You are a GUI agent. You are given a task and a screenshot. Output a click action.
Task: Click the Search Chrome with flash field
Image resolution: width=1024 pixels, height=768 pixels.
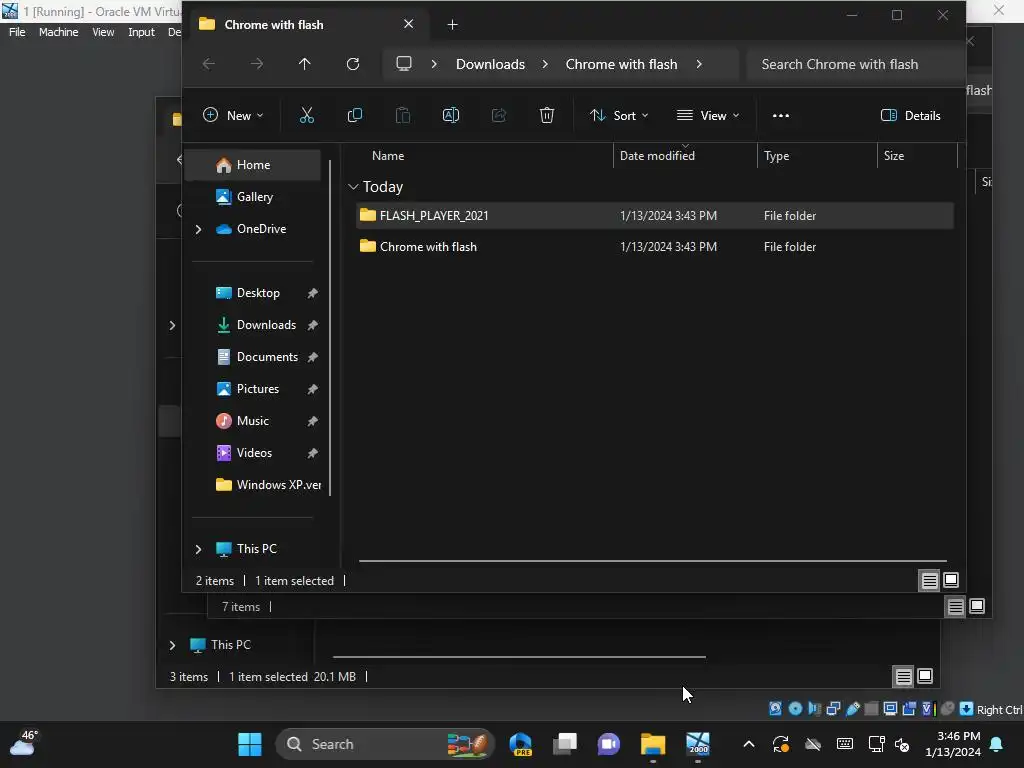tap(856, 64)
